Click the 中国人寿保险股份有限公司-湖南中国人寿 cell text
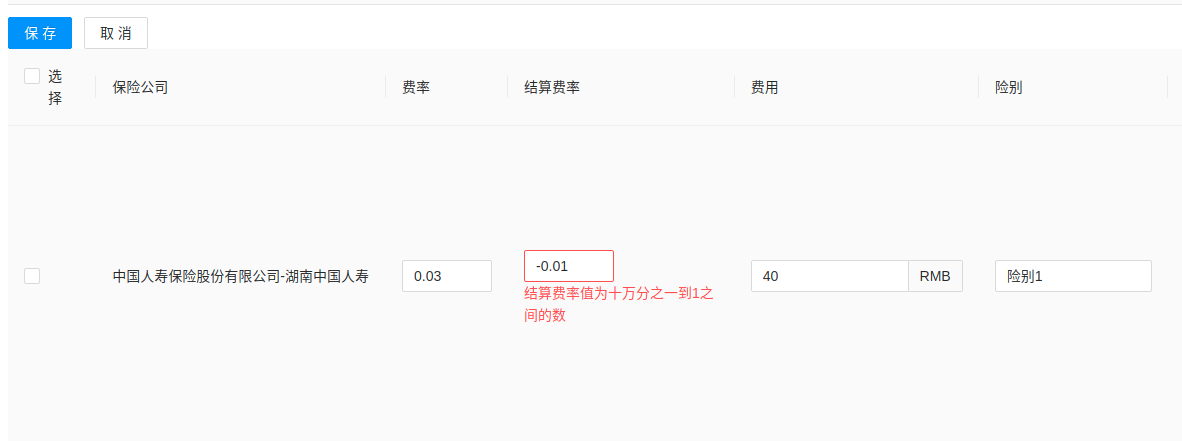The height and width of the screenshot is (441, 1182). tap(240, 276)
